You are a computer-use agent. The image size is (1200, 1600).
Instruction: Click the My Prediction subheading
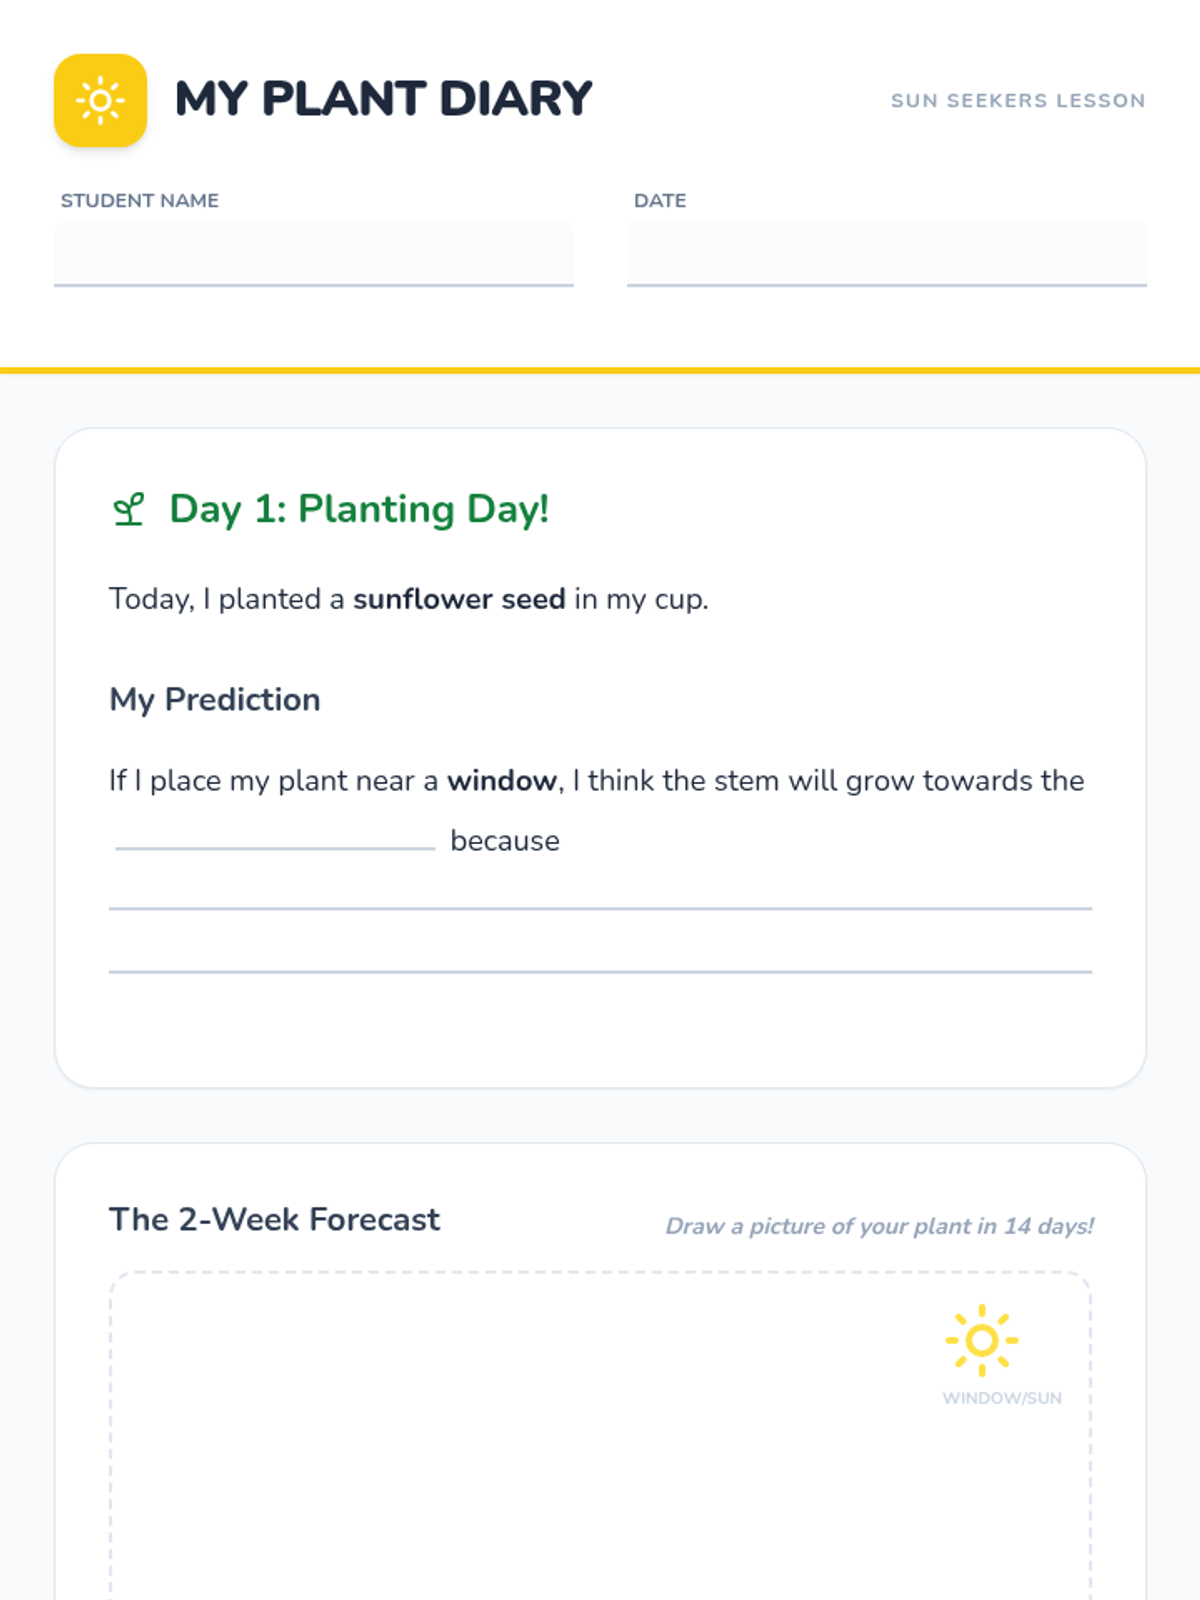pyautogui.click(x=215, y=699)
